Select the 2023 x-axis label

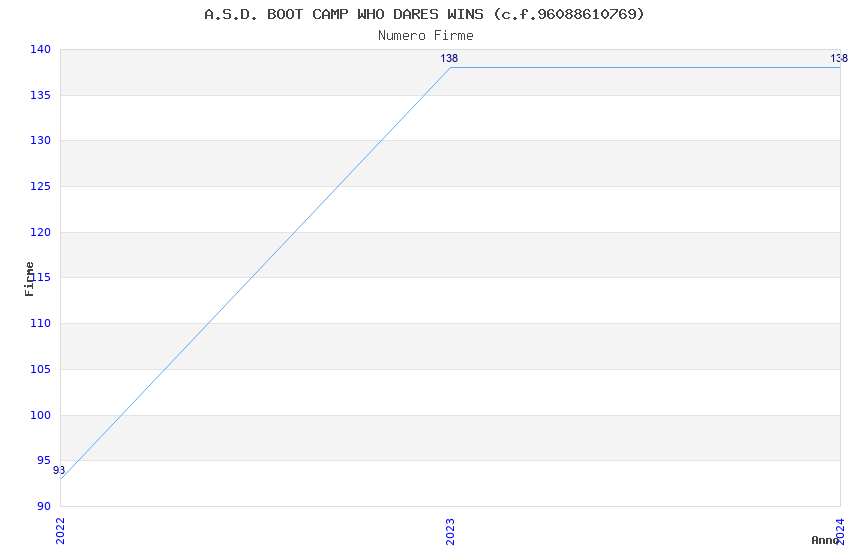point(450,531)
